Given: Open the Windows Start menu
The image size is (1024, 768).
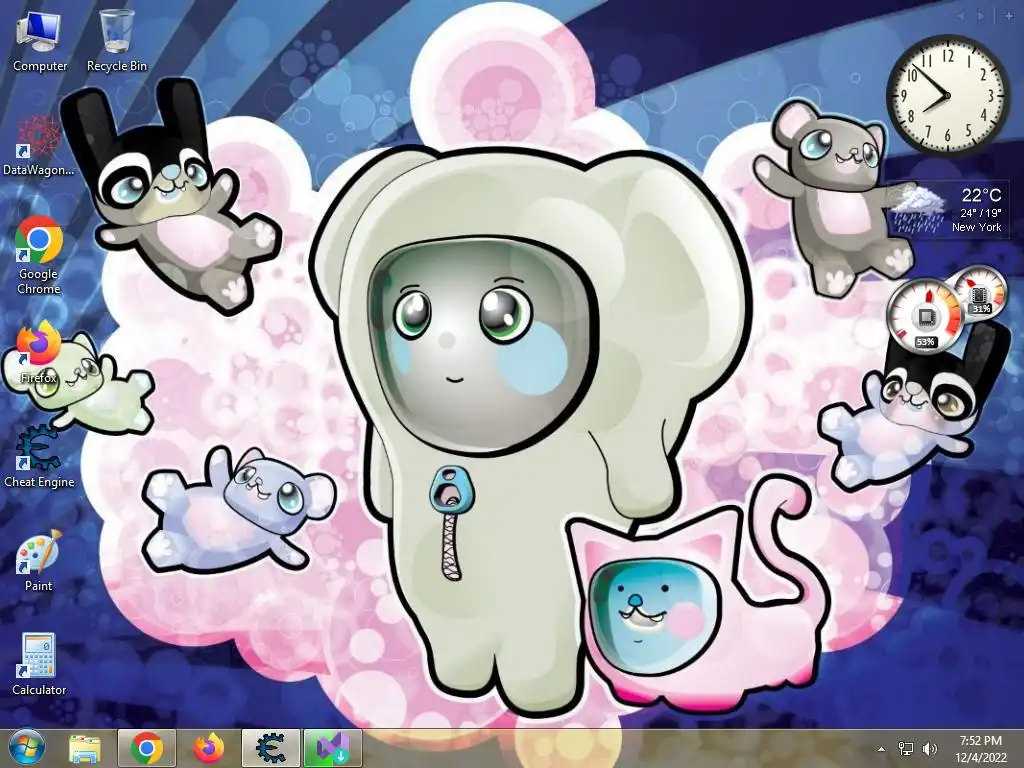Looking at the screenshot, I should tap(27, 748).
